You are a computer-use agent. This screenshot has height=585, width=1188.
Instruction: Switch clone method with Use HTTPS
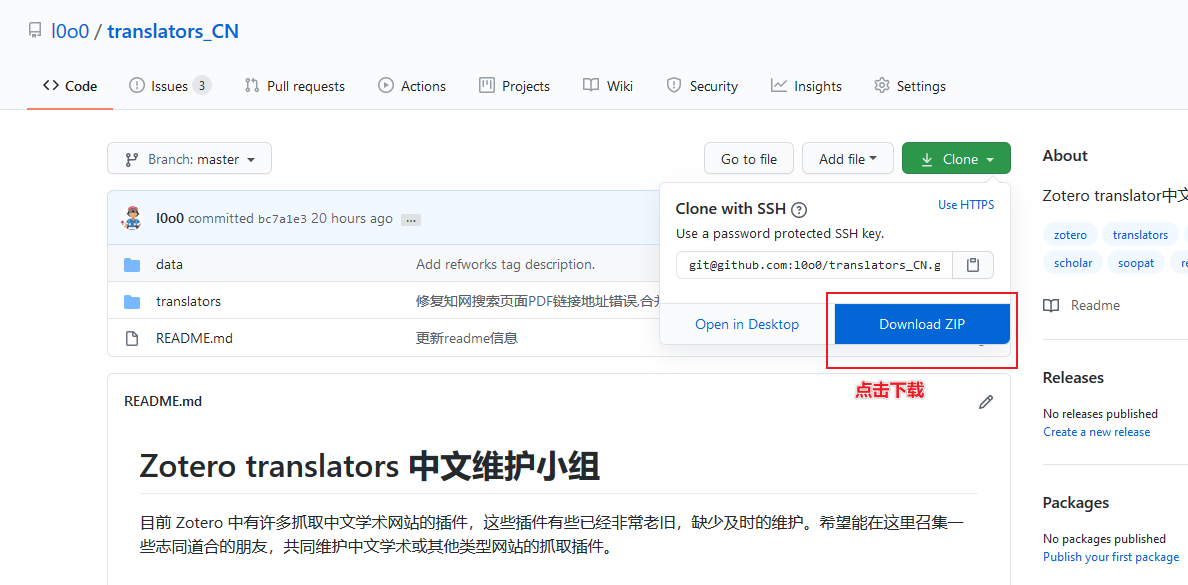[966, 205]
